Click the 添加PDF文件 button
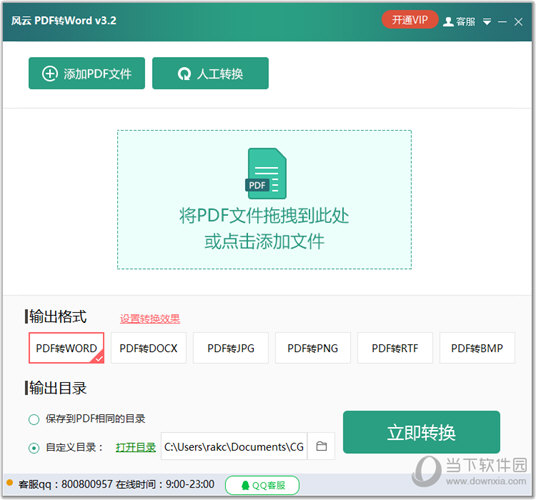Image resolution: width=536 pixels, height=500 pixels. coord(87,73)
